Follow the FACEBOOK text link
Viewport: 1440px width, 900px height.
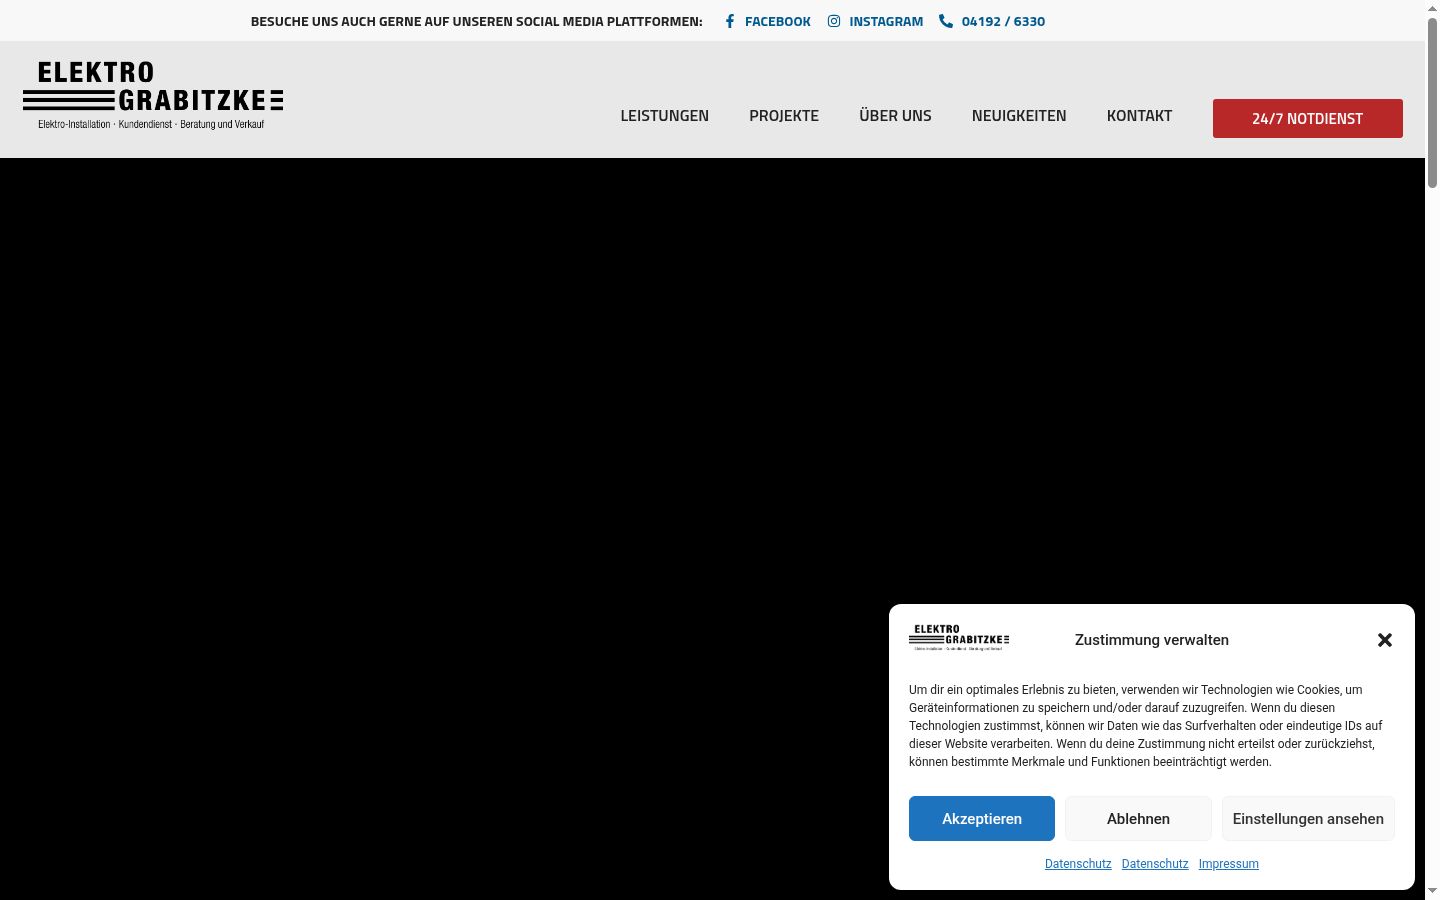pos(778,21)
